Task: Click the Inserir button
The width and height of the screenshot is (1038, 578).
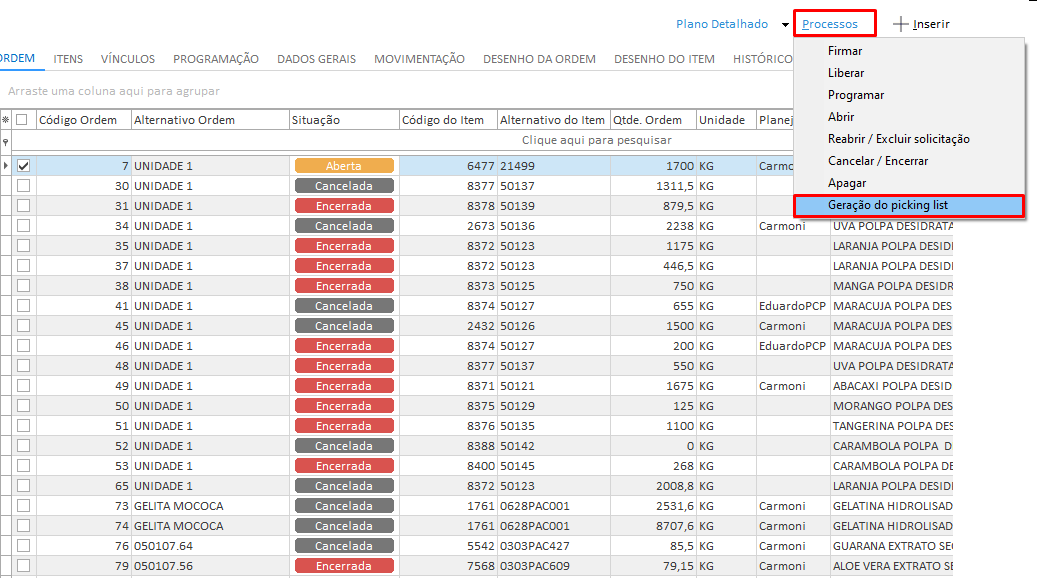Action: pyautogui.click(x=921, y=24)
